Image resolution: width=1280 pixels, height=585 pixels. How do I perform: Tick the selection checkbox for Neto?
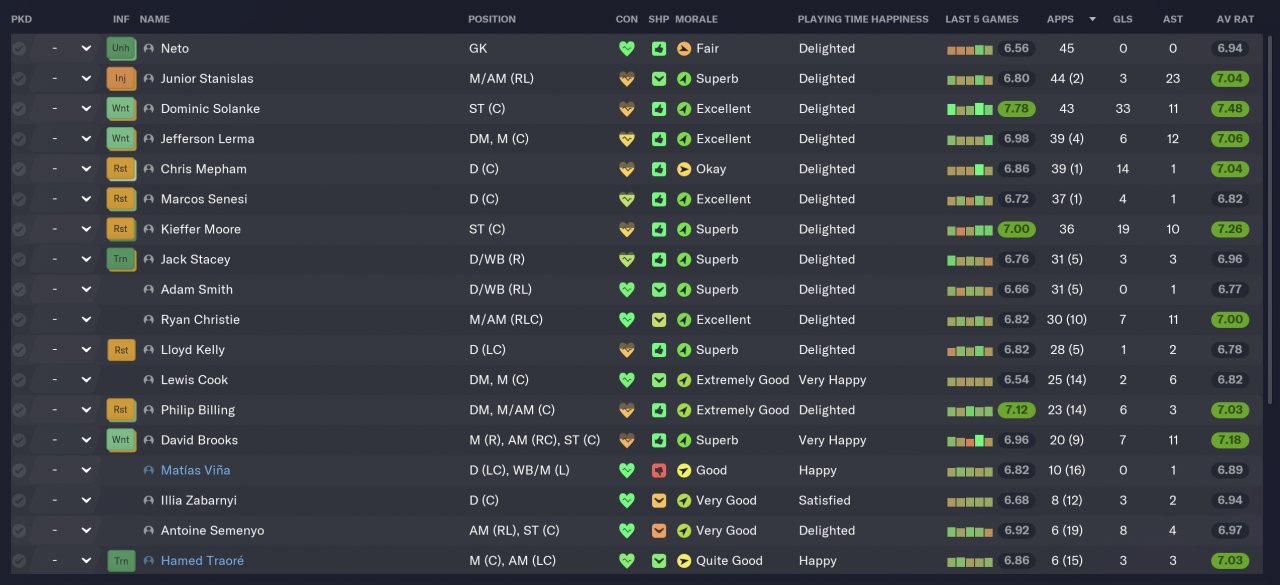tap(19, 48)
